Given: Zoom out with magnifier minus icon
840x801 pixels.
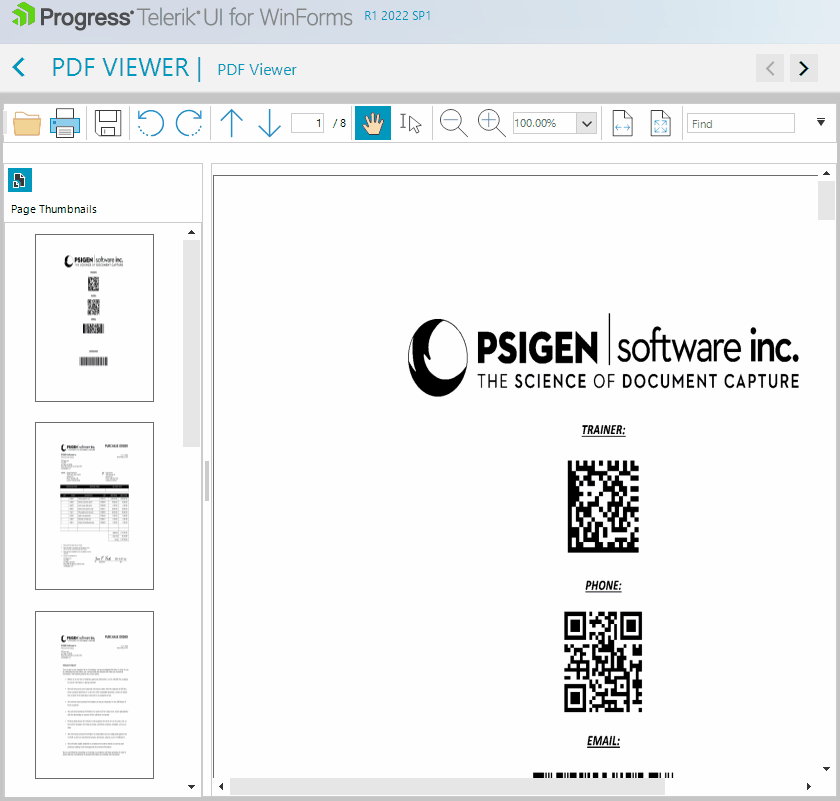Looking at the screenshot, I should [x=453, y=123].
